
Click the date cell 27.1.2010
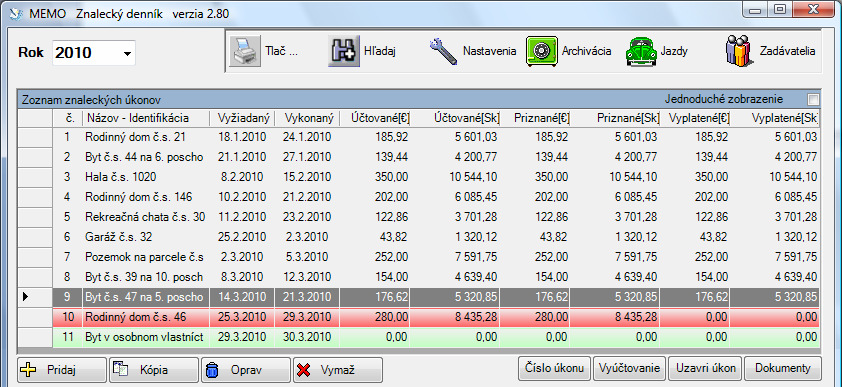307,157
